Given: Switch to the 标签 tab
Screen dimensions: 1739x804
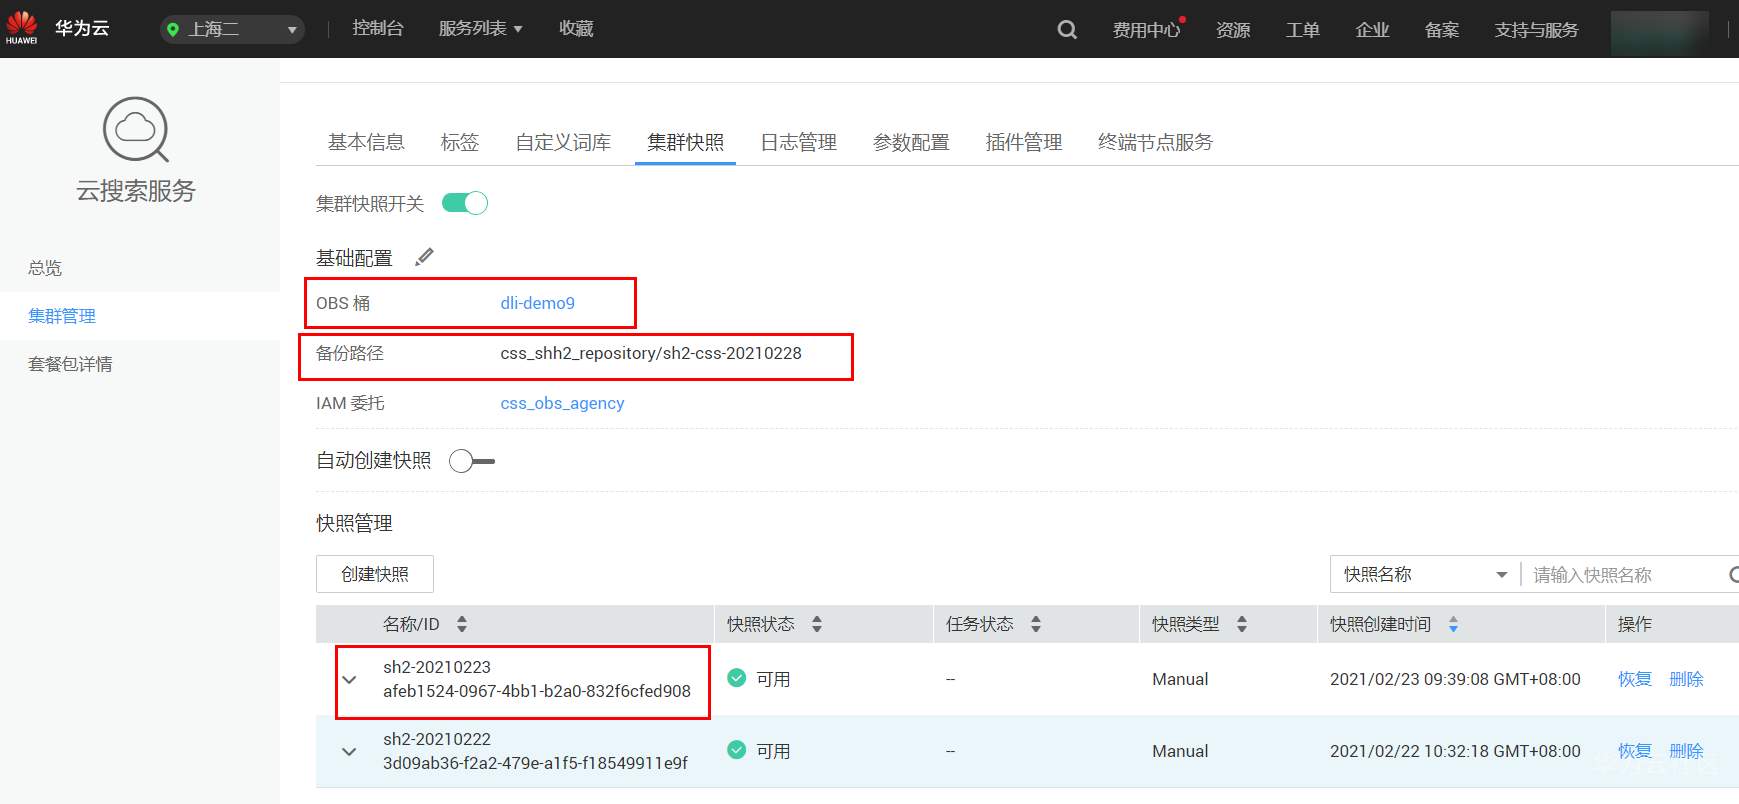Looking at the screenshot, I should click(x=460, y=142).
